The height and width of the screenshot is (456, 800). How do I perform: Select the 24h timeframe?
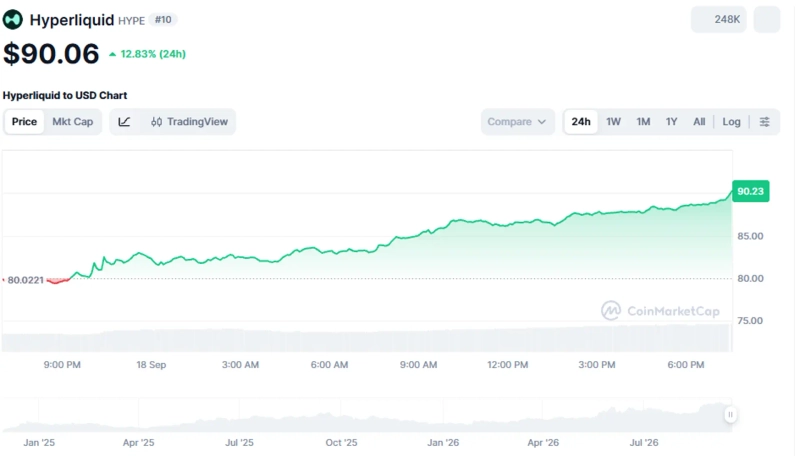point(581,122)
